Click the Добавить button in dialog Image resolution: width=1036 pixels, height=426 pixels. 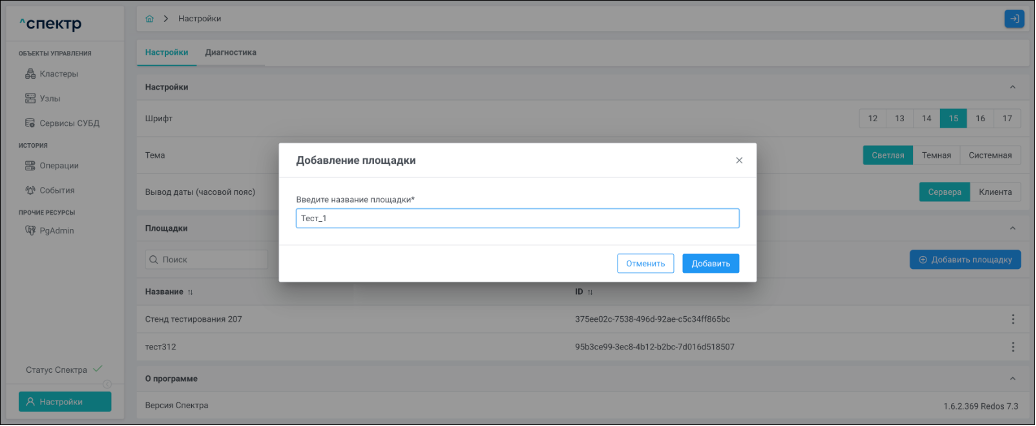pos(710,264)
